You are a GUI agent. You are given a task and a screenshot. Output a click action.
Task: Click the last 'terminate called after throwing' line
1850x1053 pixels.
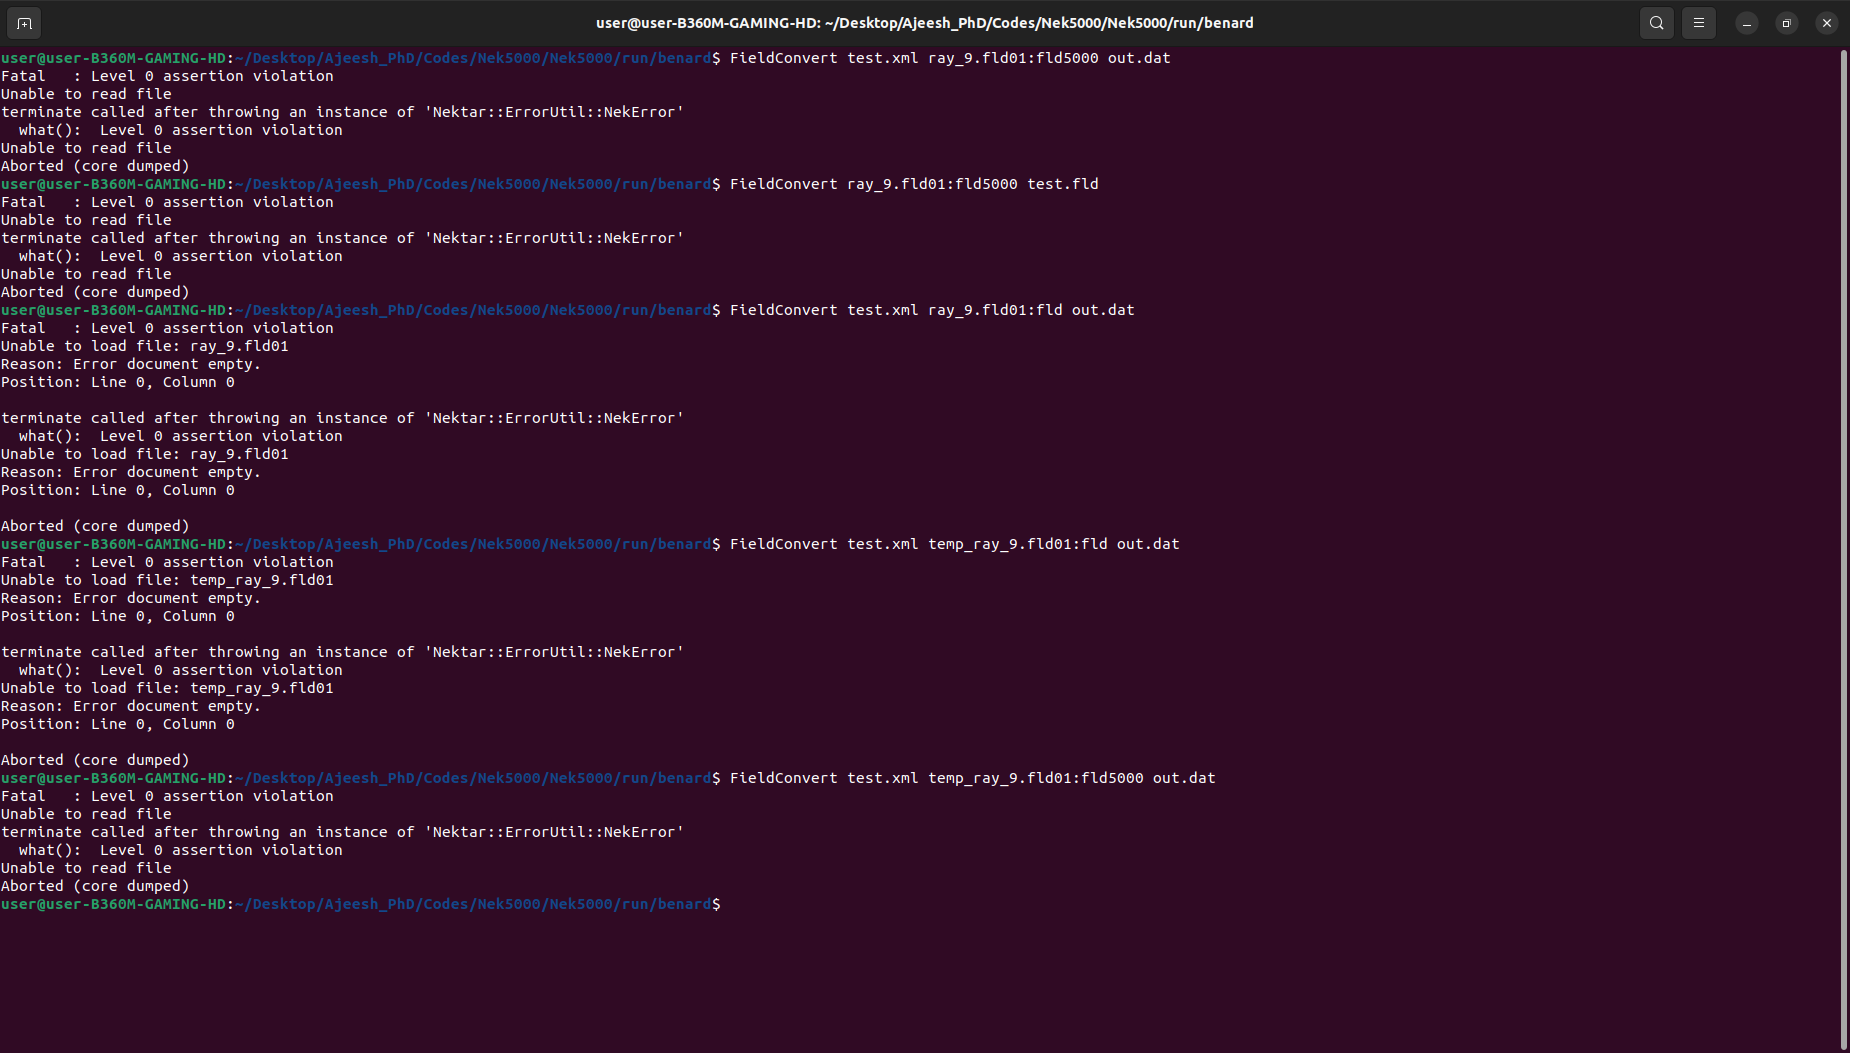342,832
